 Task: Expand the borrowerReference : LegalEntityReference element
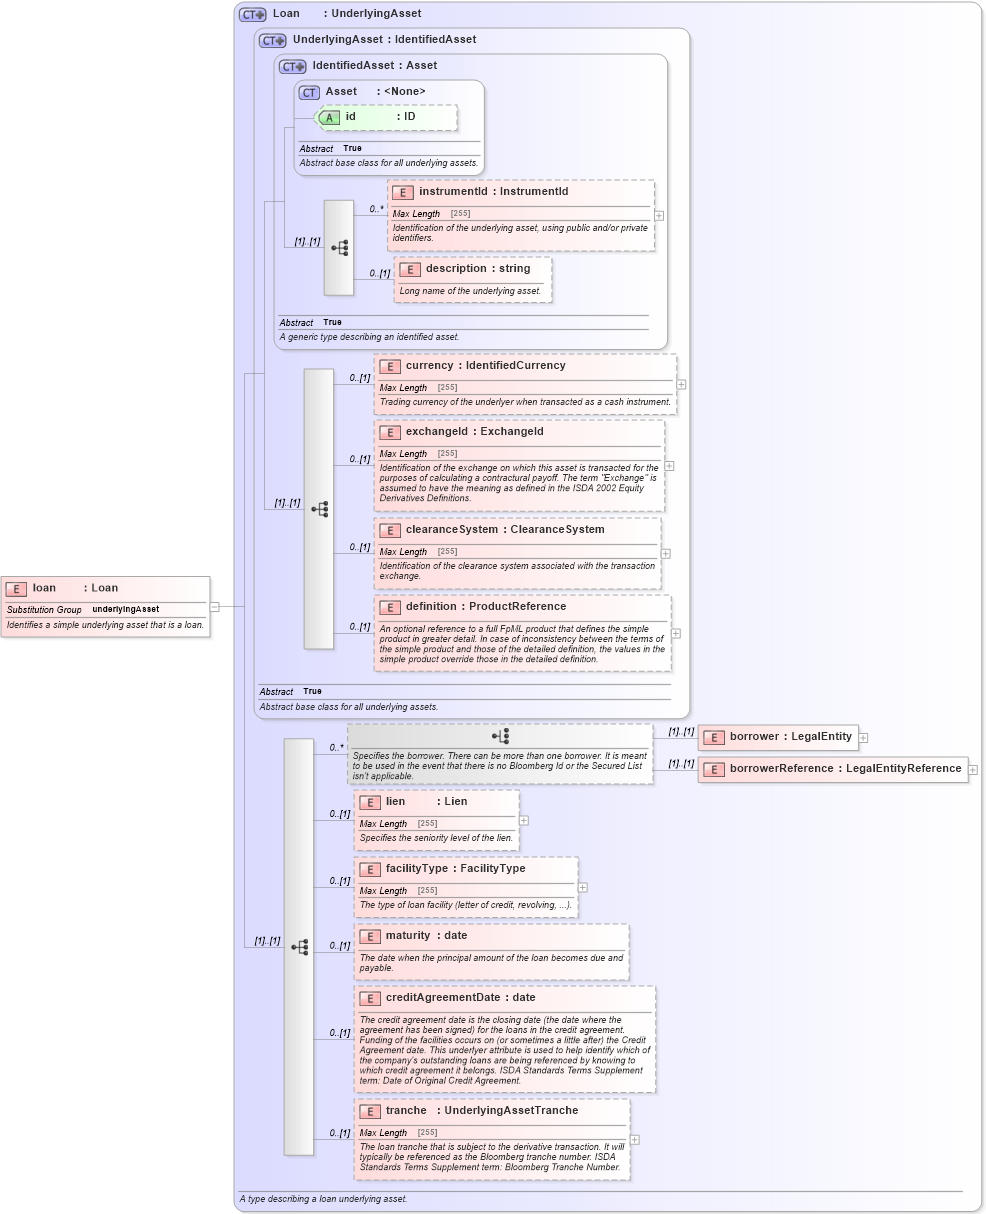(971, 770)
